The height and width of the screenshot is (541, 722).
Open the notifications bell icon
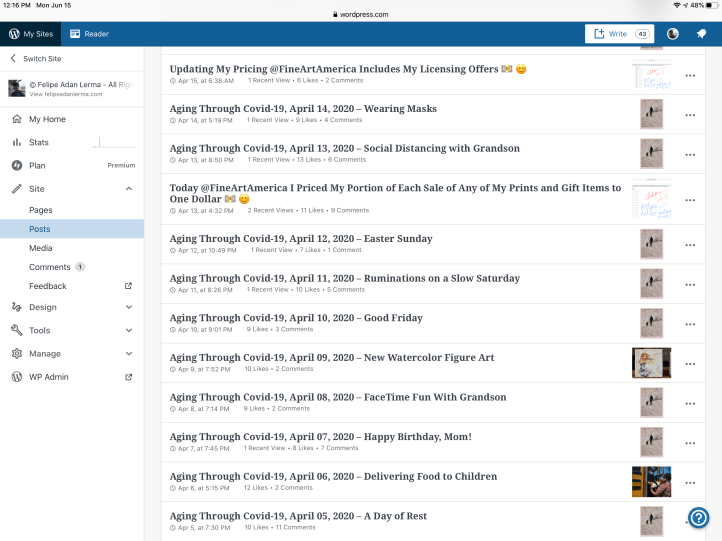point(702,34)
